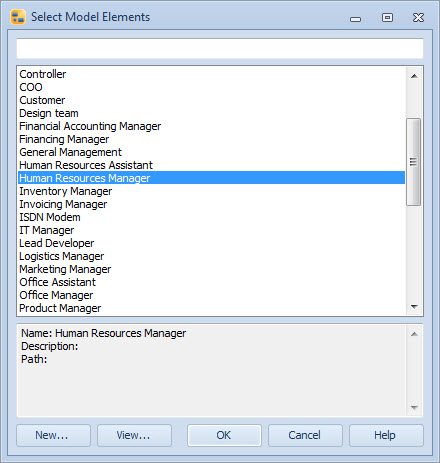Click the element list scrollbar thumb
This screenshot has height=463, width=440.
pos(414,162)
